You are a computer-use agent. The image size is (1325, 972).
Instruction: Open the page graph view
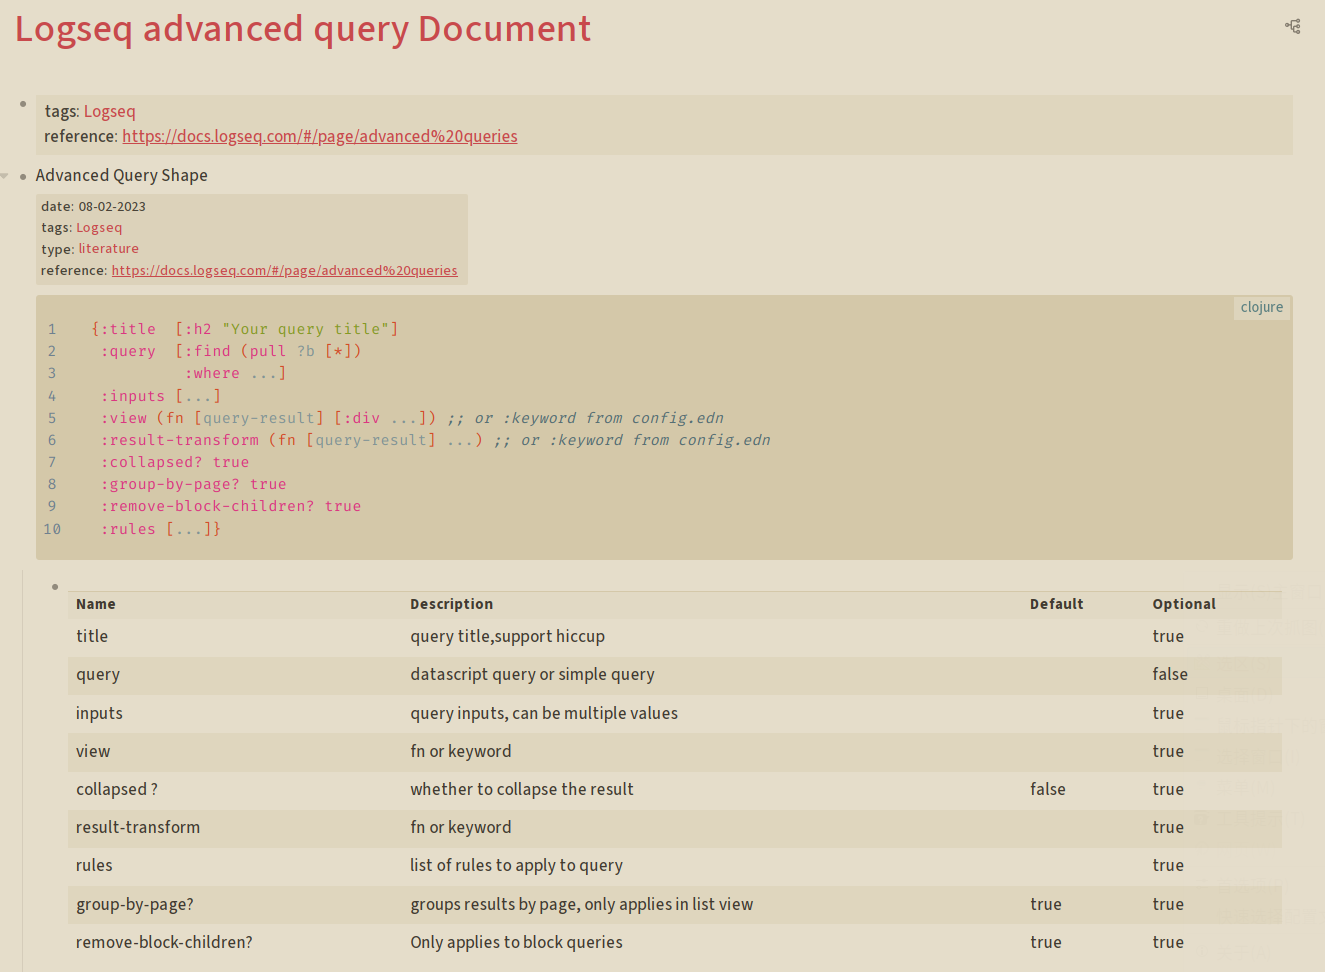pyautogui.click(x=1292, y=27)
